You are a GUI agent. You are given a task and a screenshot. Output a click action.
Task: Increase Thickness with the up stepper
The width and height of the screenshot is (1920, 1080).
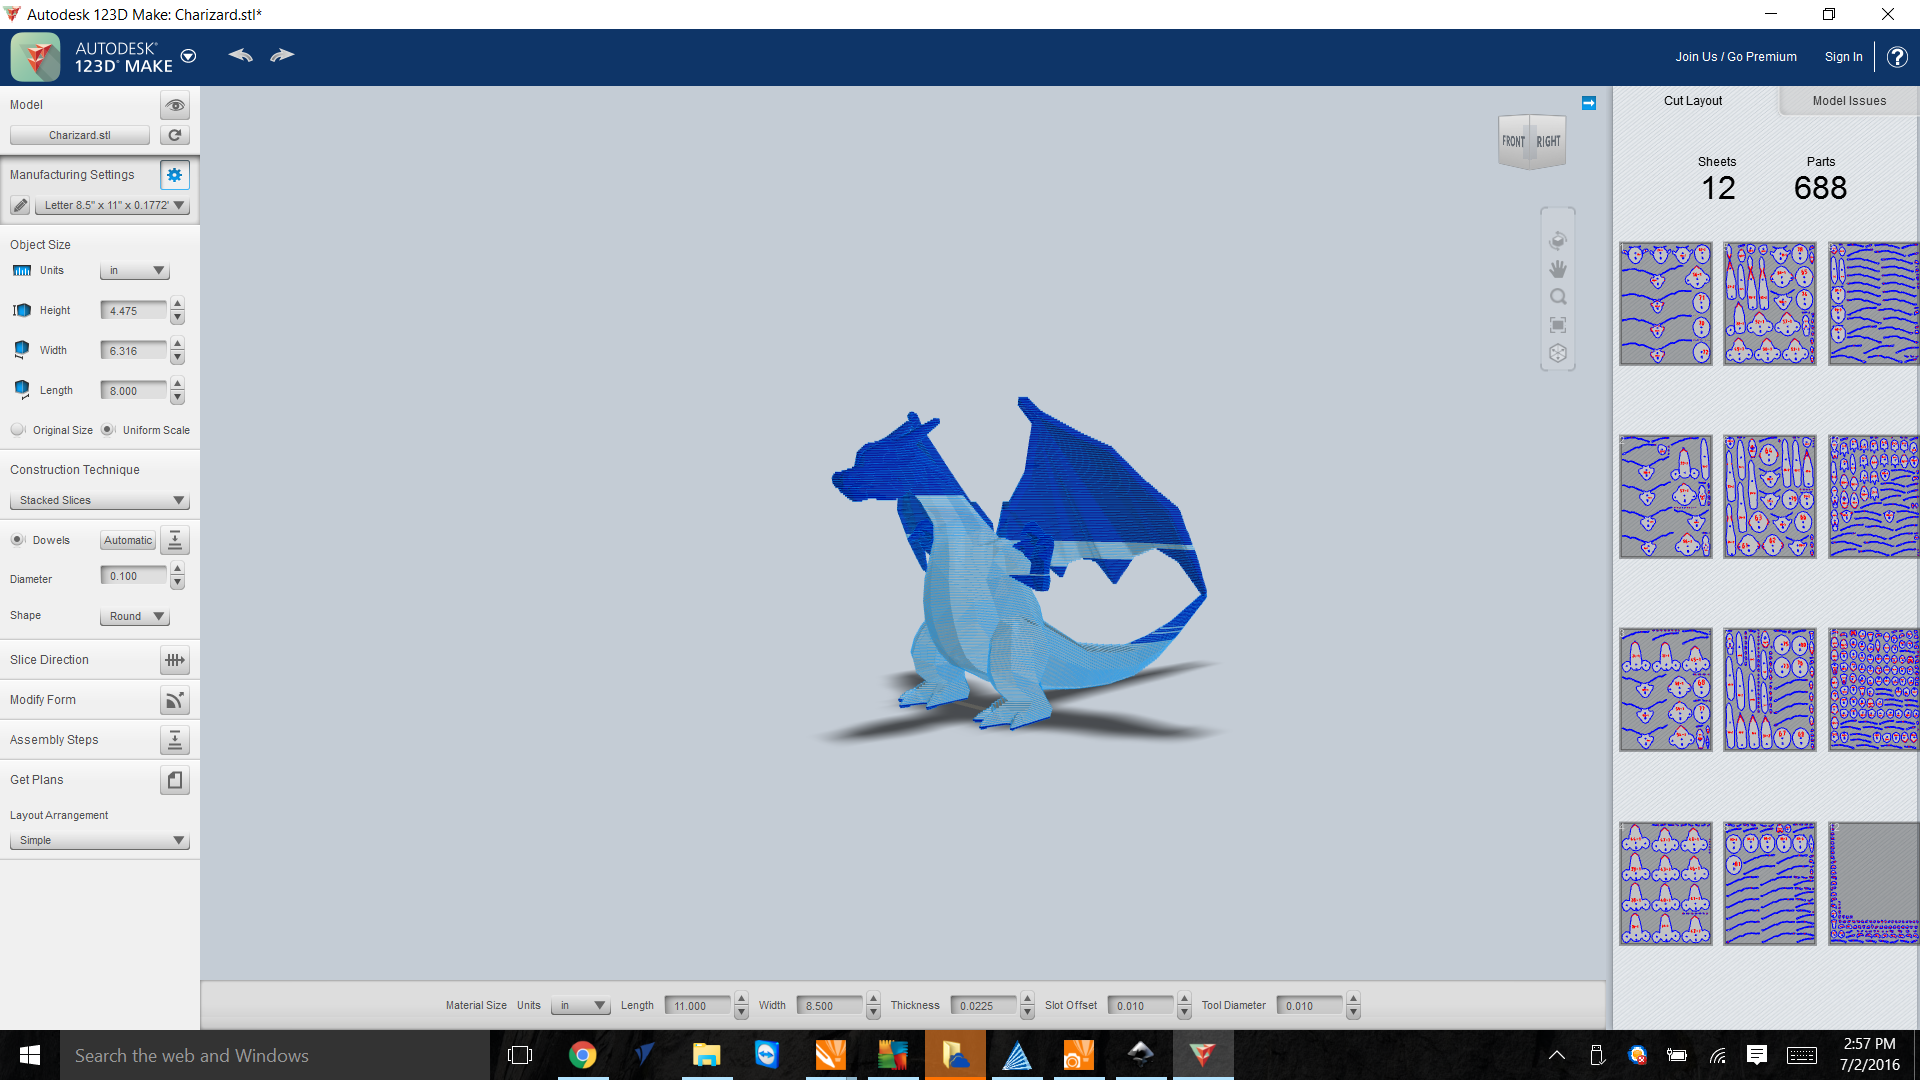tap(1027, 999)
